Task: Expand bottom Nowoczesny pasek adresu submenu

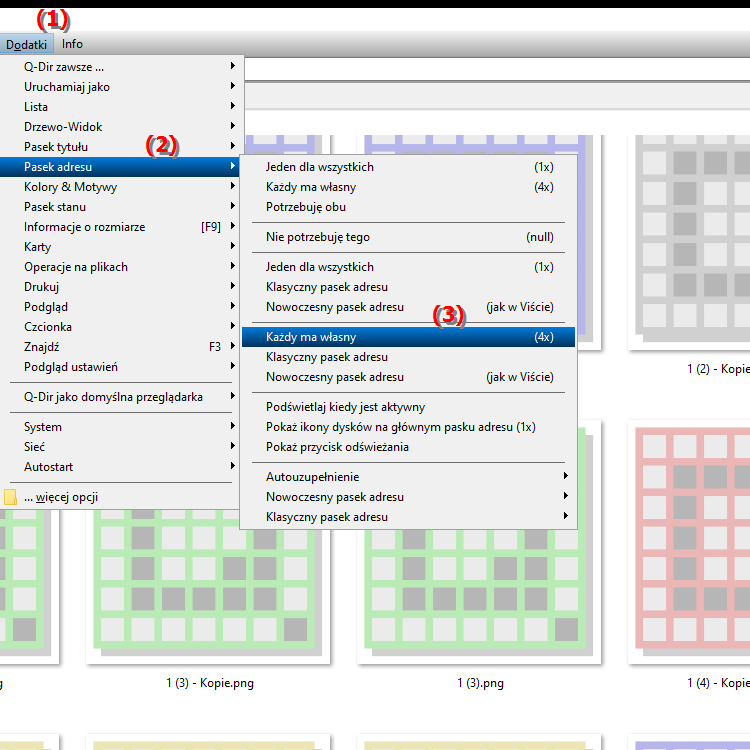Action: point(408,497)
